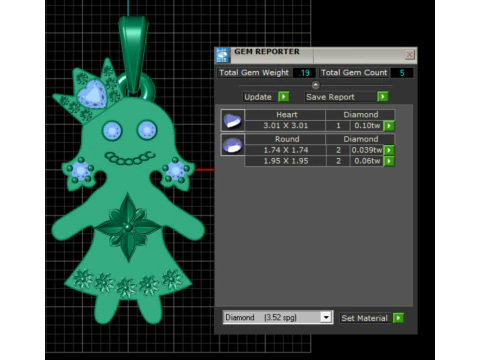Select the Heart gem thumbnail

click(x=232, y=120)
